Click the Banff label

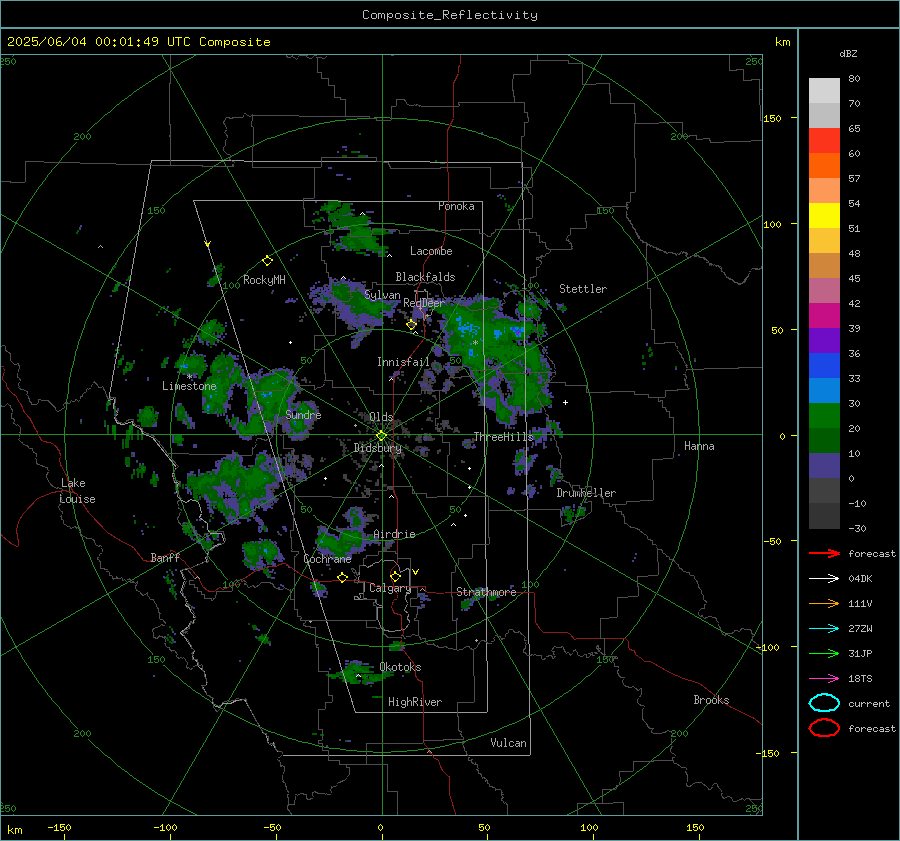click(165, 557)
